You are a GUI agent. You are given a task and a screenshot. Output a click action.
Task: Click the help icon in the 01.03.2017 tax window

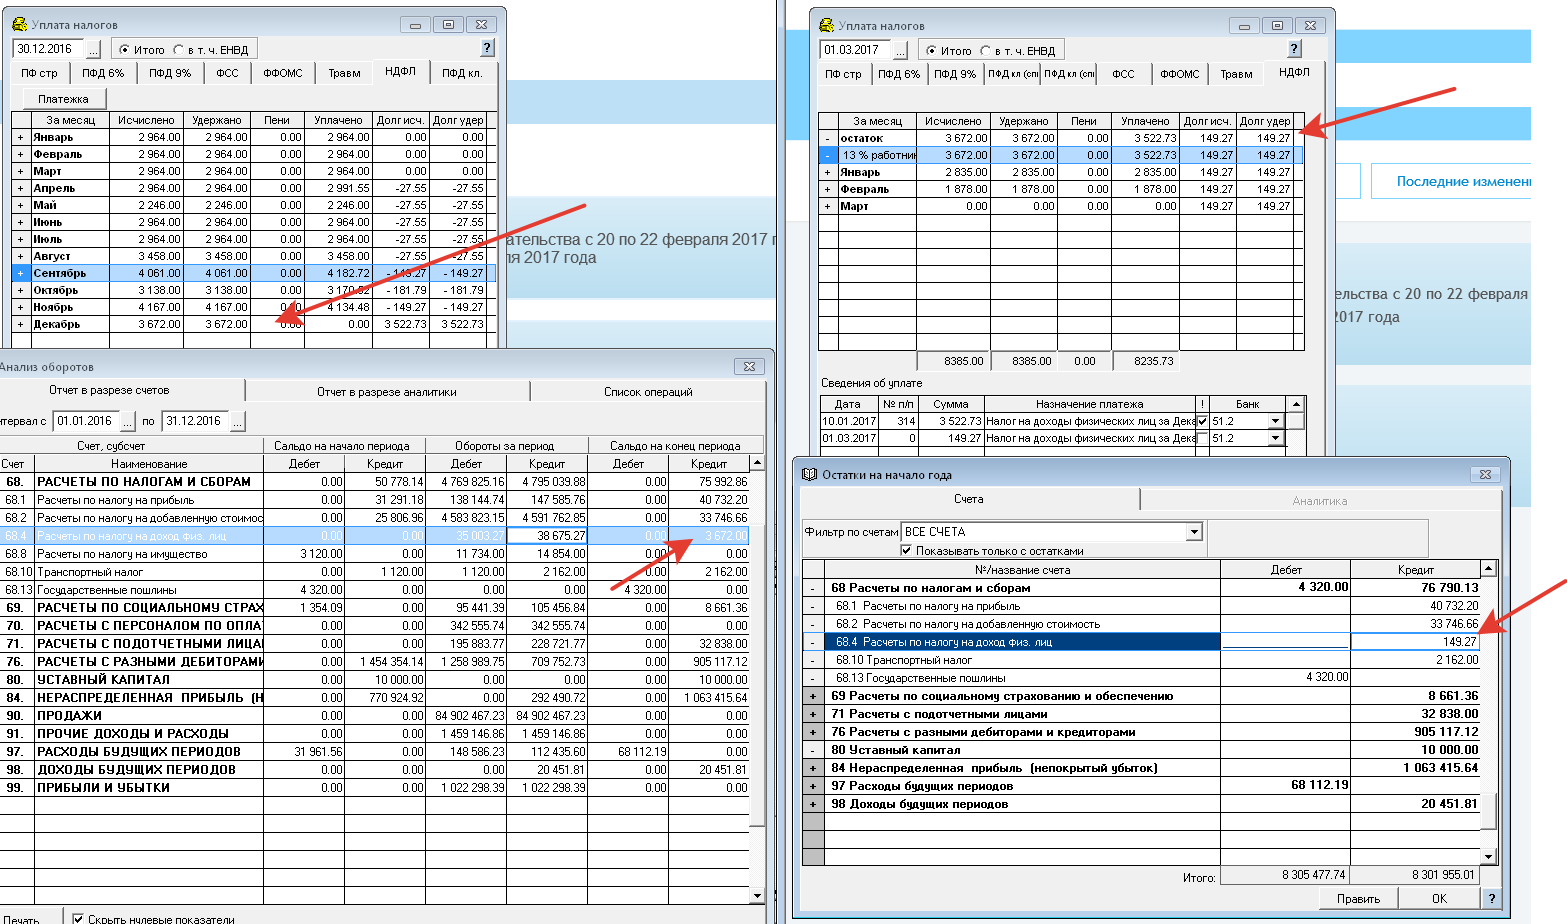pyautogui.click(x=1294, y=49)
